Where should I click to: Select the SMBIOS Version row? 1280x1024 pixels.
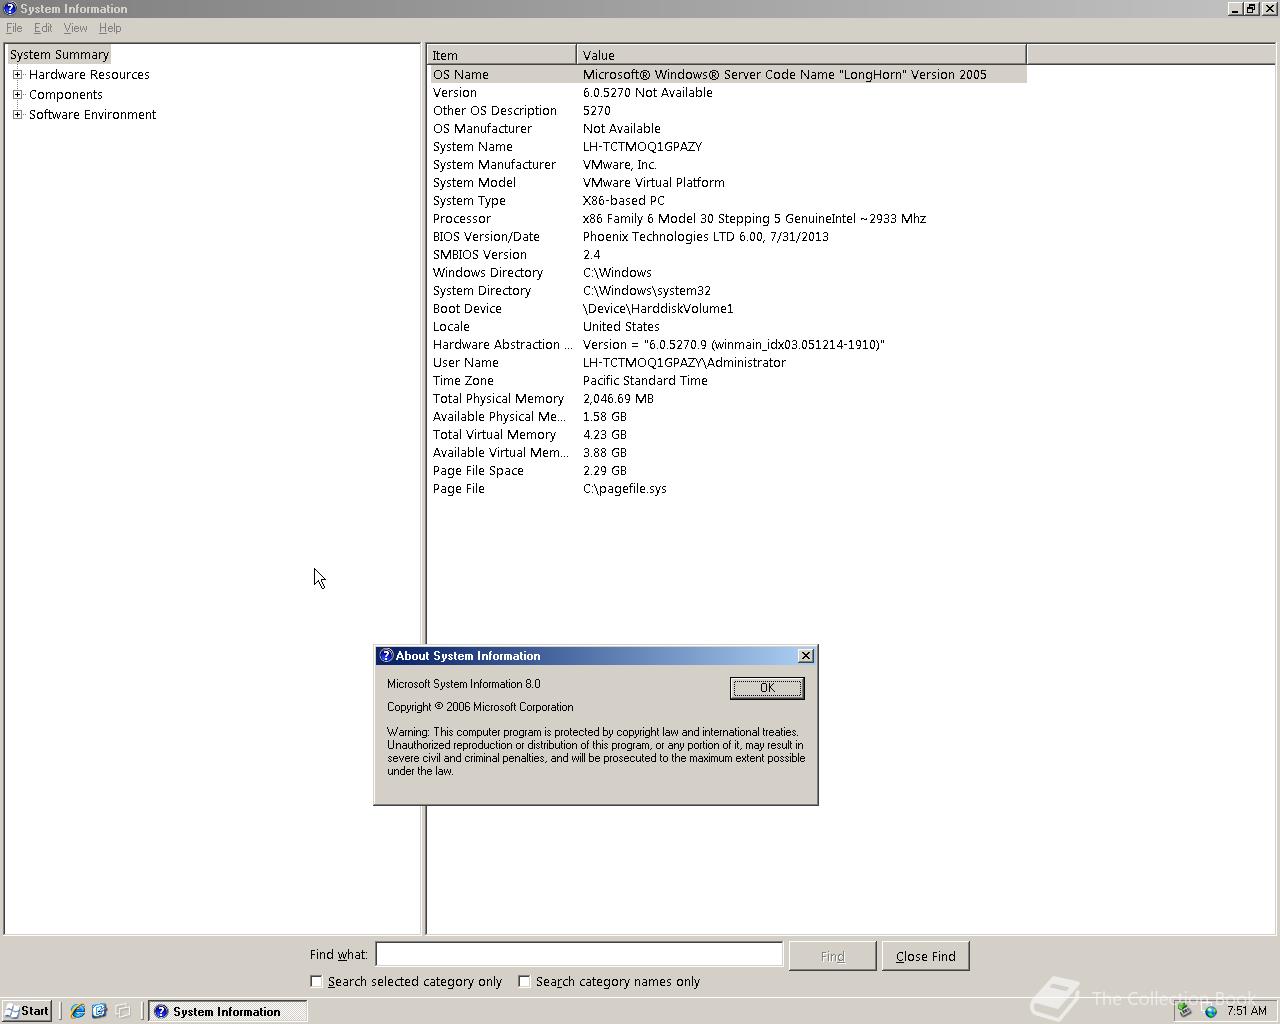(x=728, y=255)
